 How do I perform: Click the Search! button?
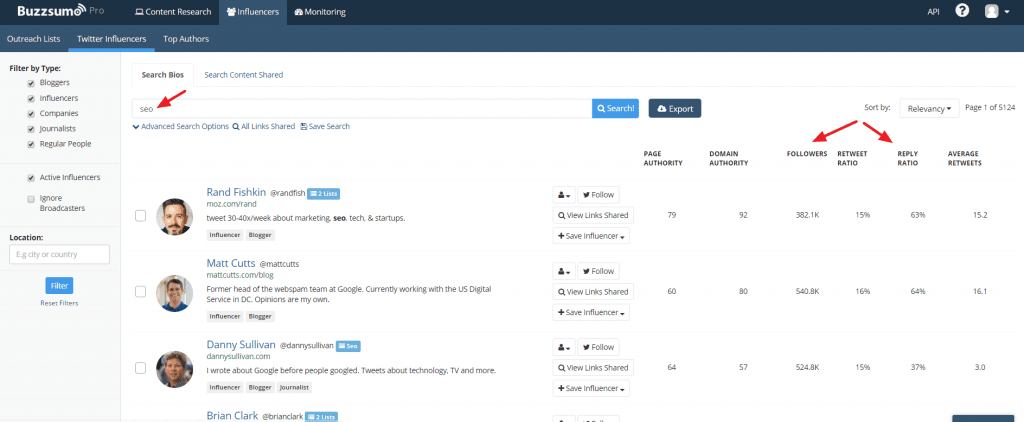pos(615,108)
